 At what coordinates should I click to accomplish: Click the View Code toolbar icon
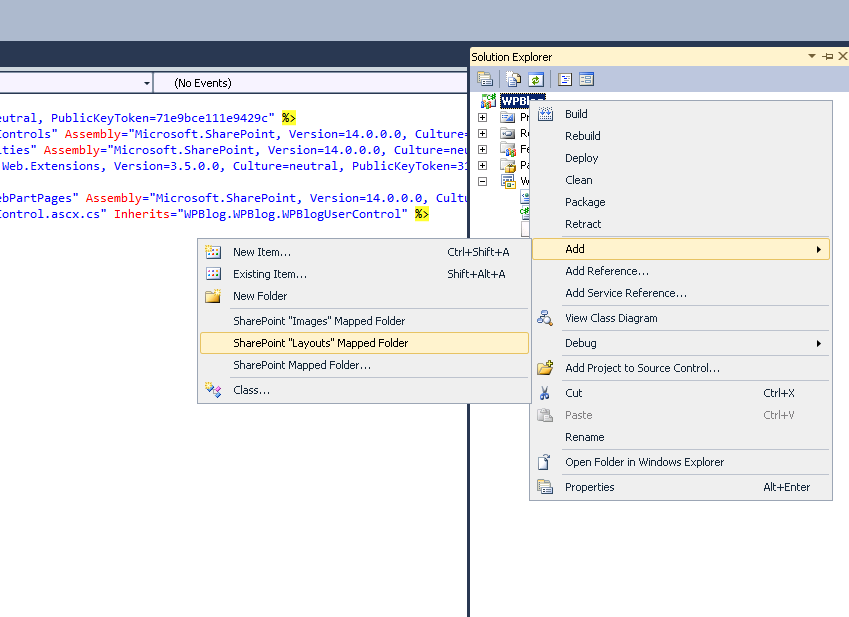pos(565,80)
